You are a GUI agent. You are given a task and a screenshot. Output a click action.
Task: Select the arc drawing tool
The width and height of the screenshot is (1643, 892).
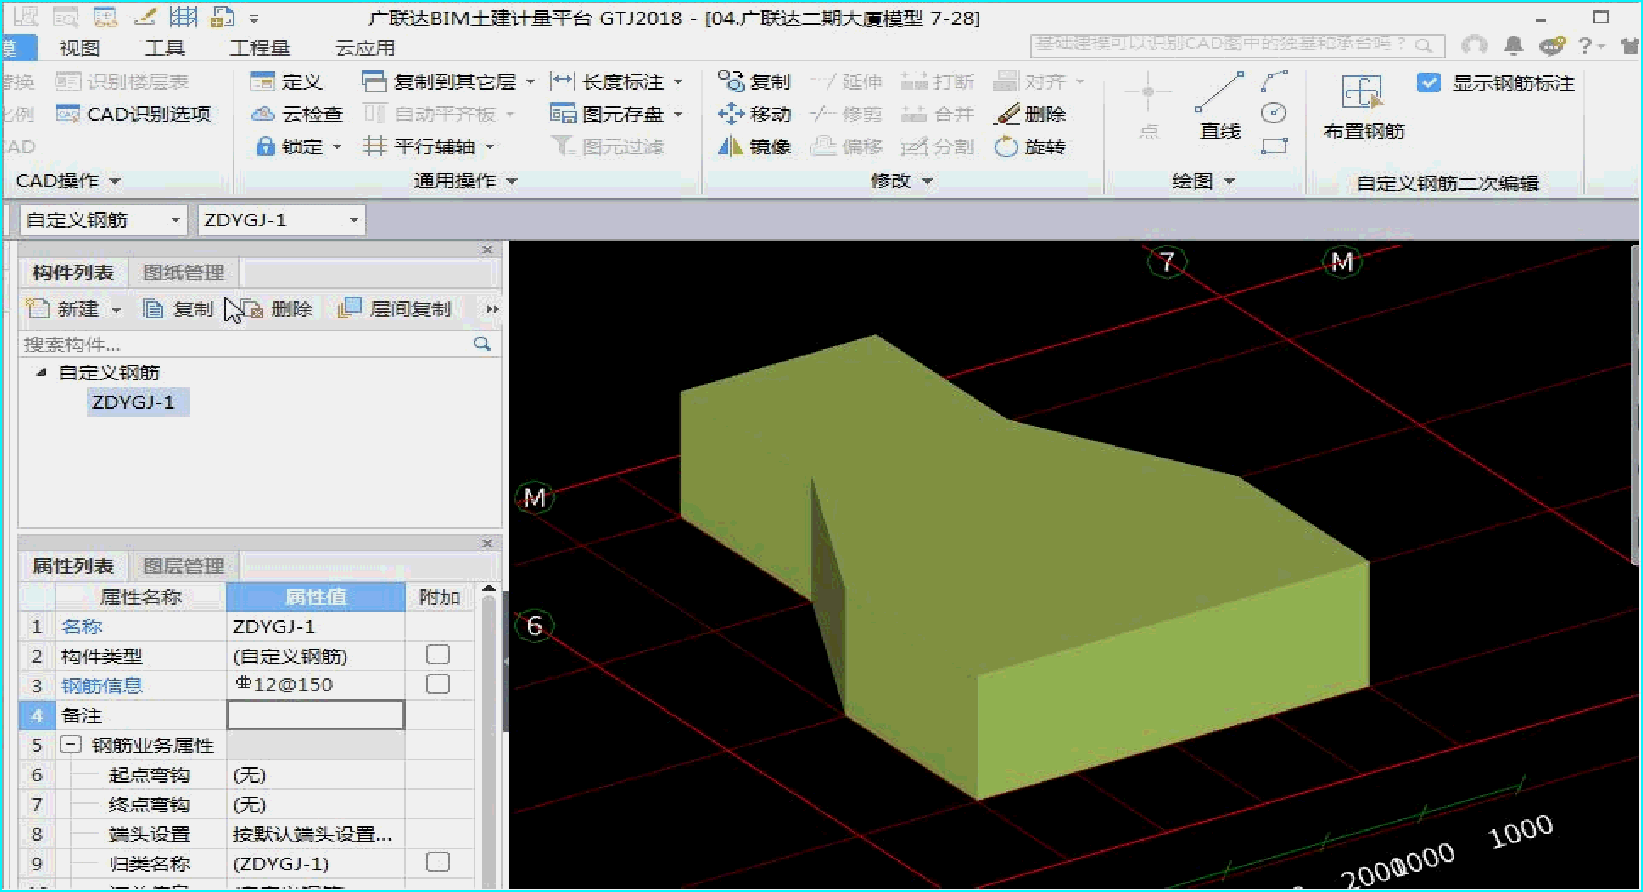point(1274,81)
